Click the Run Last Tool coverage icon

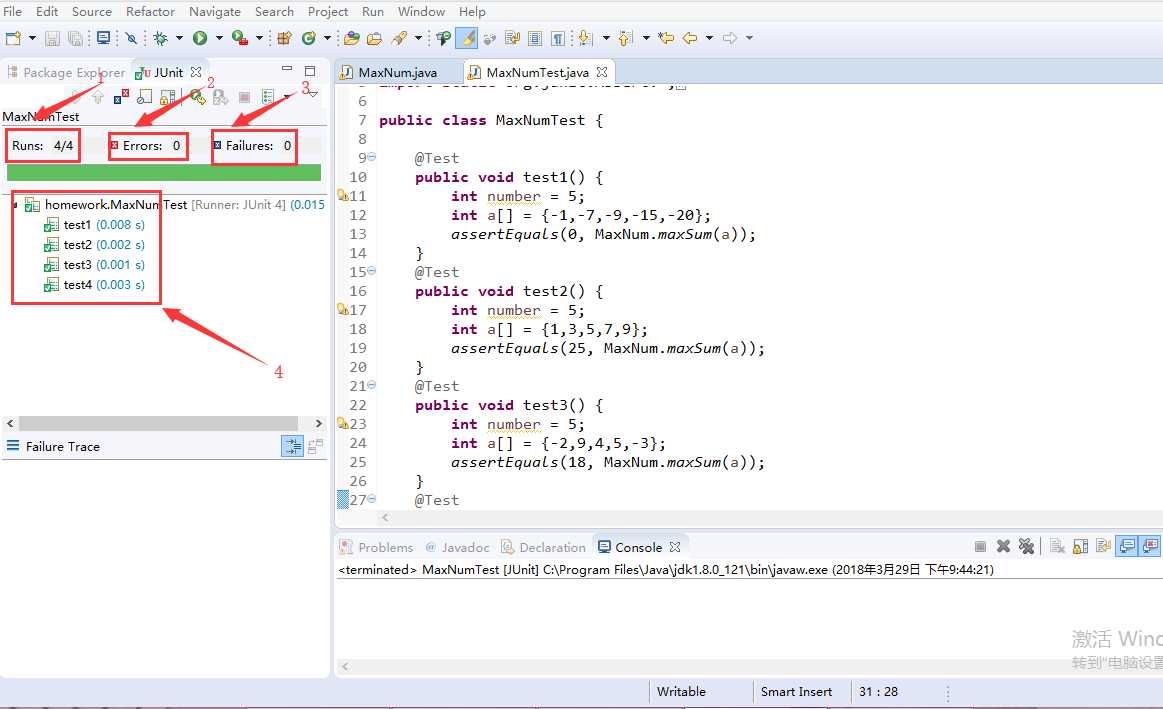pyautogui.click(x=240, y=38)
